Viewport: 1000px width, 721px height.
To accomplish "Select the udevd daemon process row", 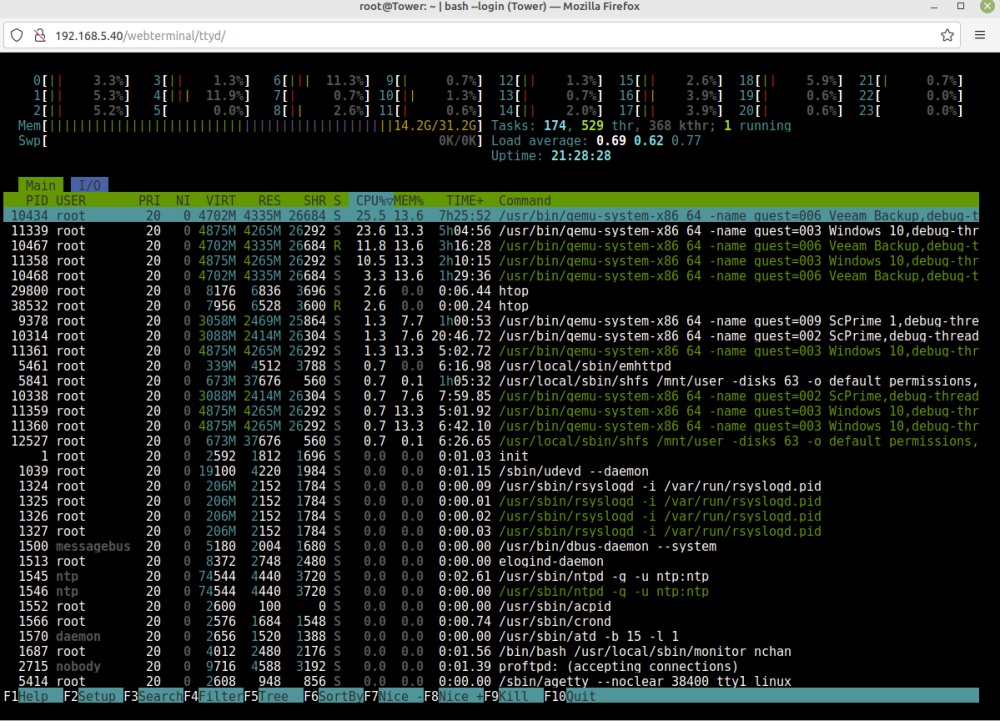I will tap(491, 471).
